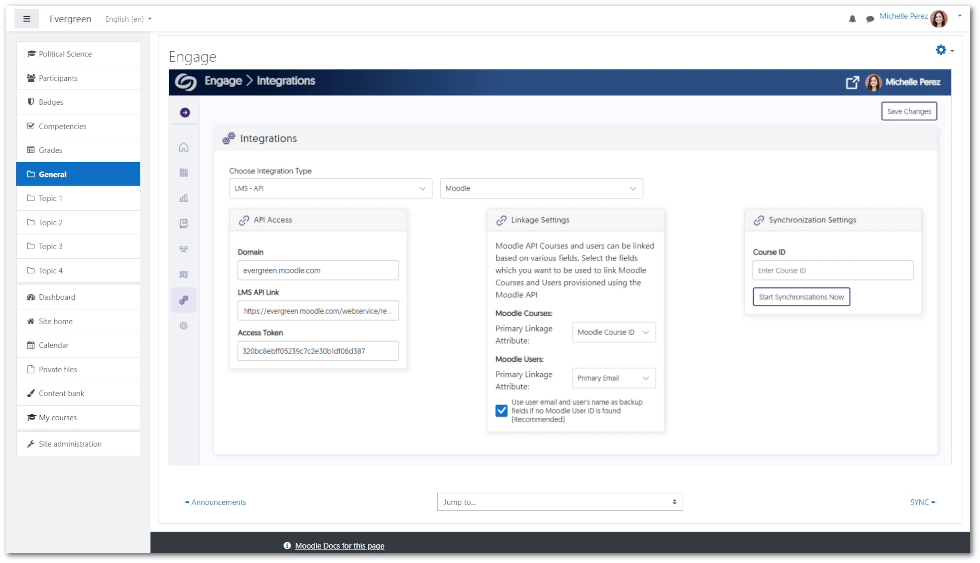Open My courses
The width and height of the screenshot is (980, 563).
[78, 417]
